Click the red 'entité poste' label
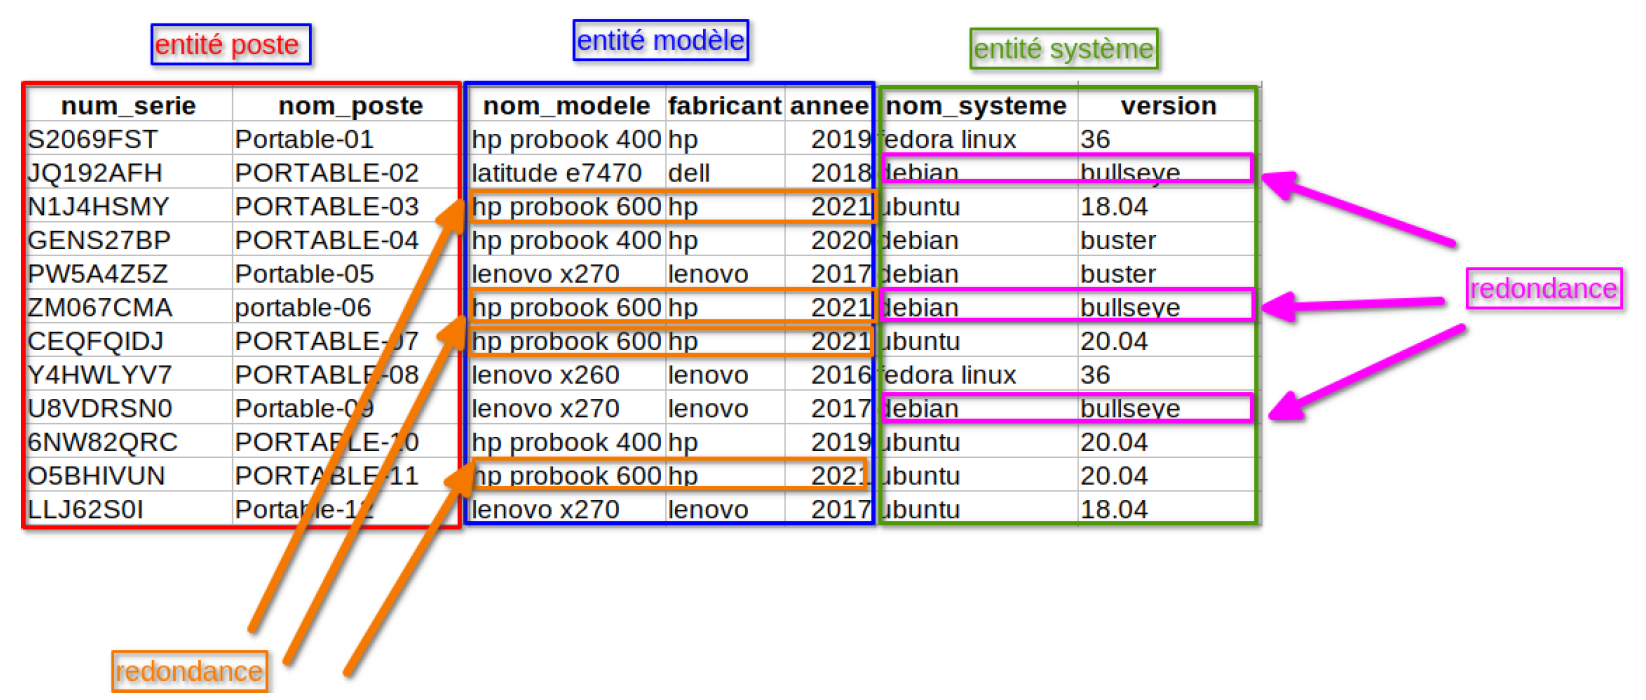The width and height of the screenshot is (1646, 700). coord(229,45)
